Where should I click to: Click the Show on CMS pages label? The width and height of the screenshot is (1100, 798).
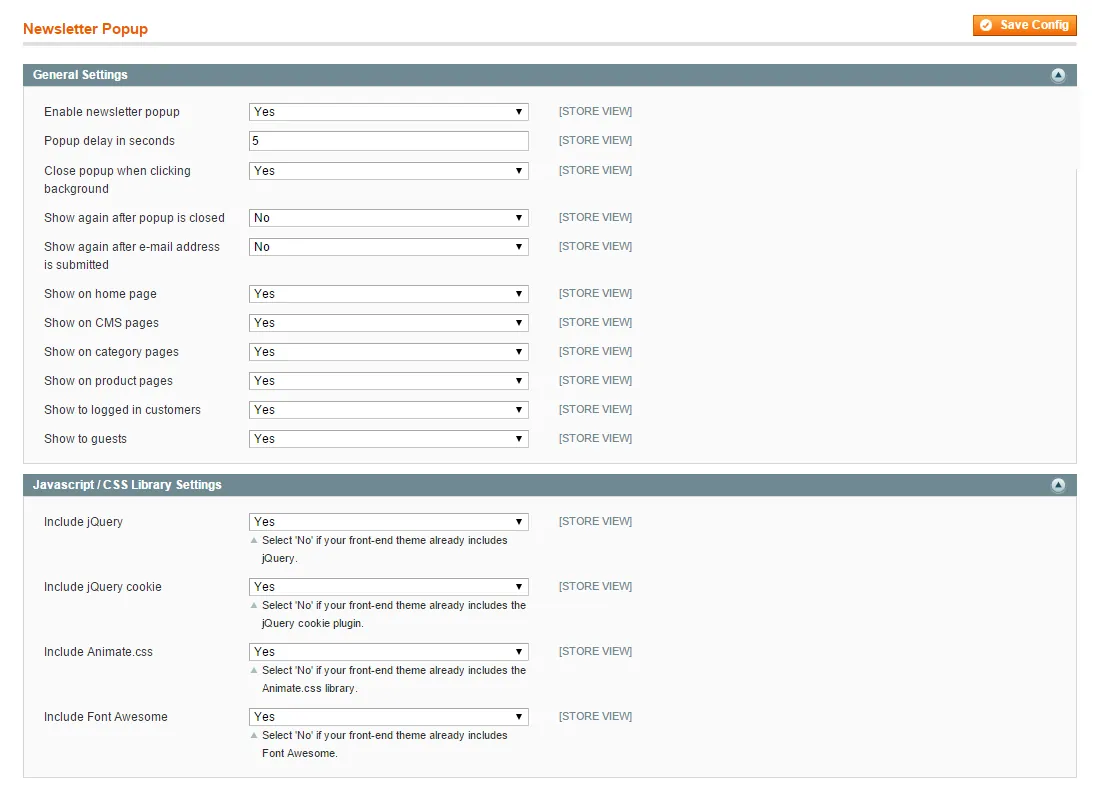pos(101,323)
